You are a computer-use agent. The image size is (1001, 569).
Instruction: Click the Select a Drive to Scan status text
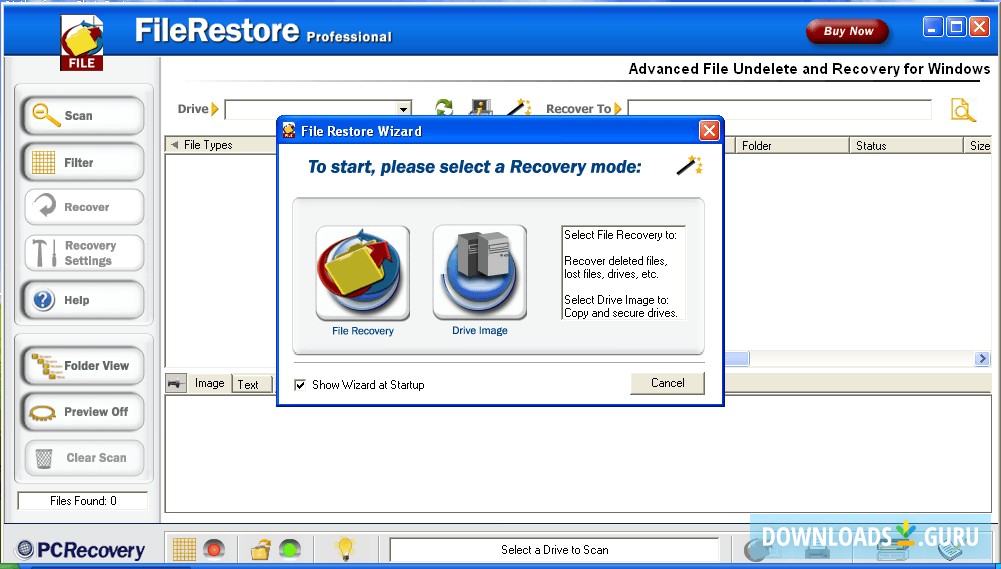pos(554,550)
